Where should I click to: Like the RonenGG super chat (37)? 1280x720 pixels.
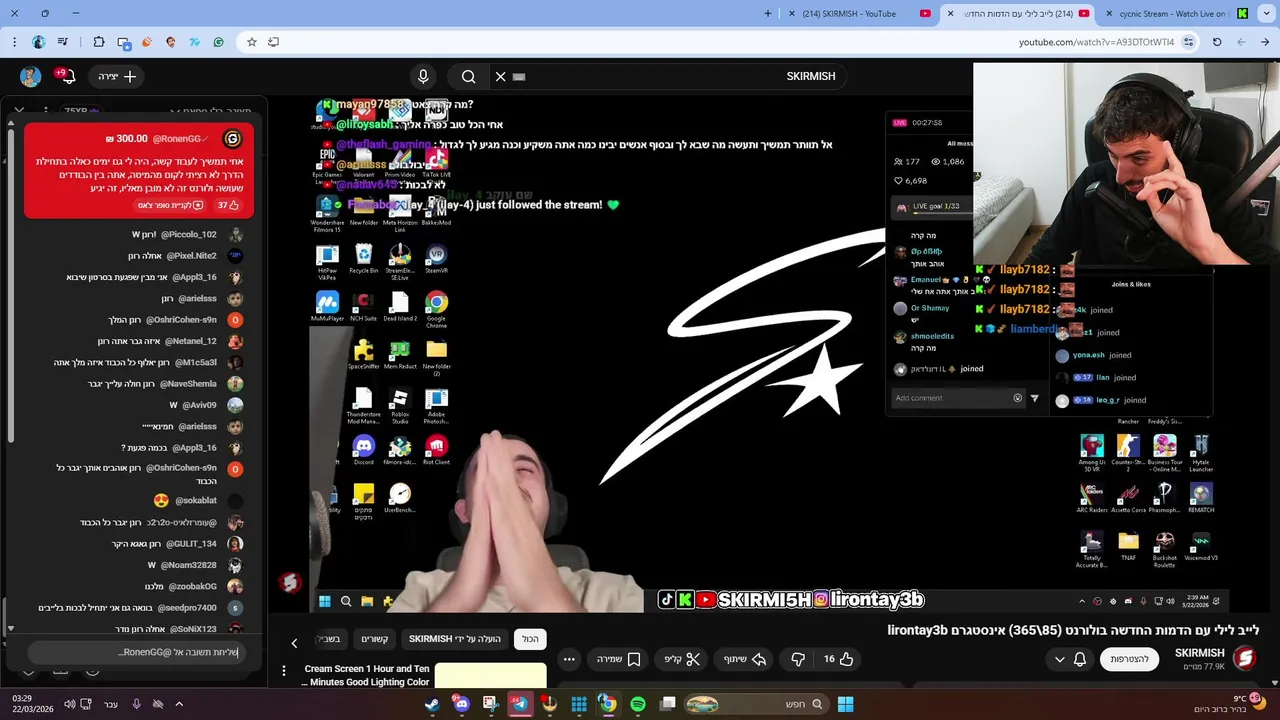point(229,205)
